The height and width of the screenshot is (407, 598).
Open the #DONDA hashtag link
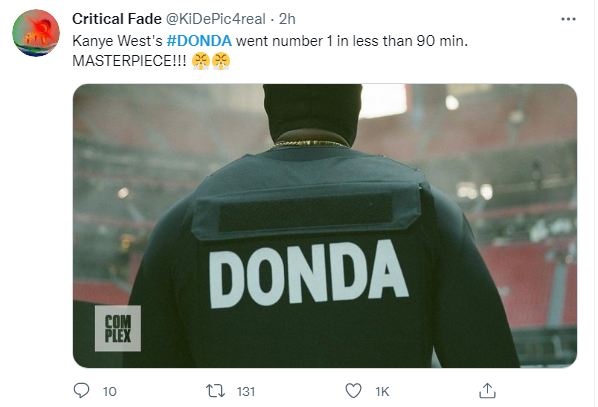199,40
